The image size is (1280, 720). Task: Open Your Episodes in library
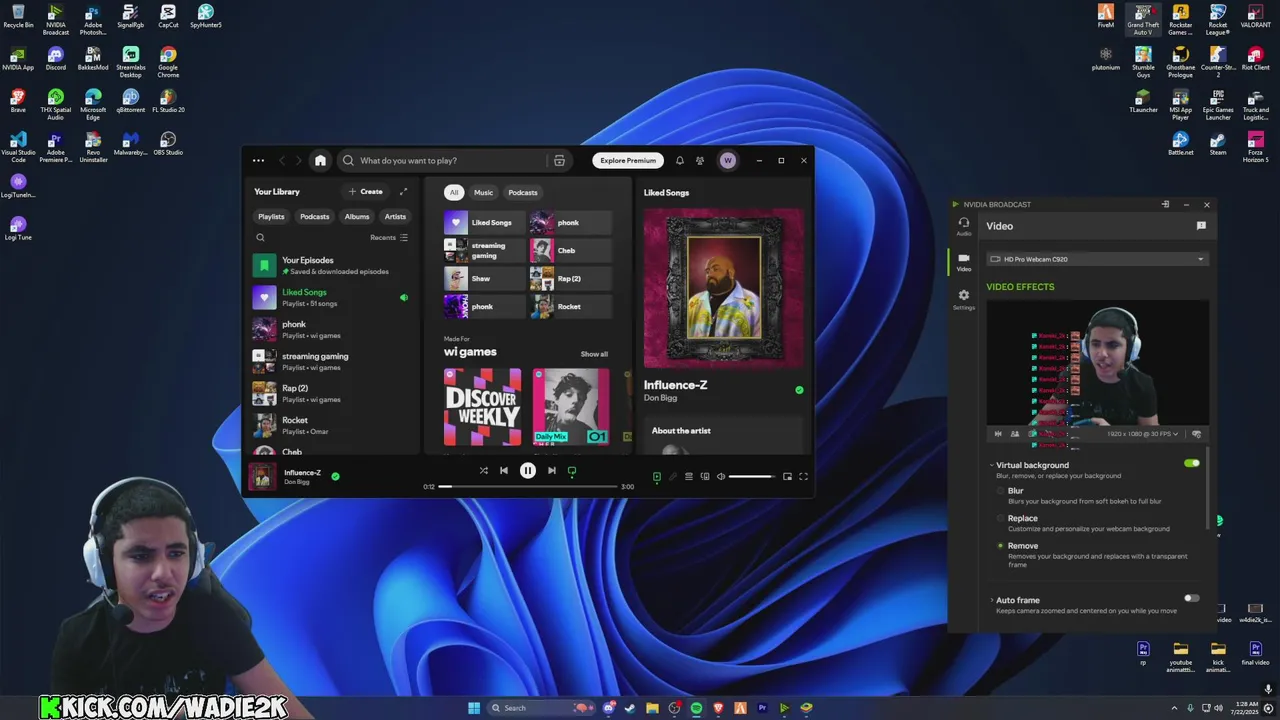(333, 265)
